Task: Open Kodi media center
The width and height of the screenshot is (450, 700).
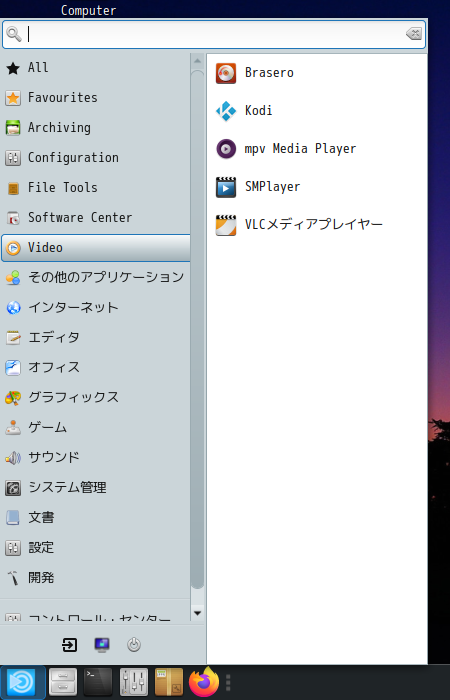Action: pyautogui.click(x=317, y=111)
